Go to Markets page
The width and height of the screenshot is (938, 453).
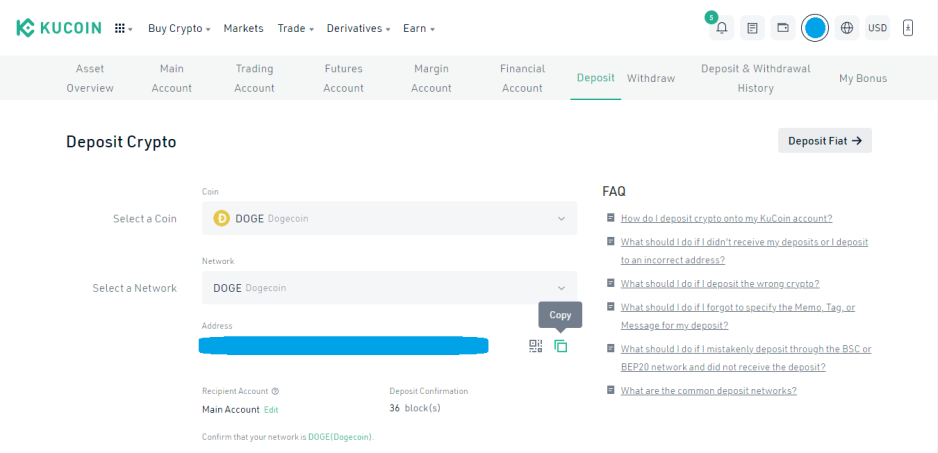click(243, 28)
